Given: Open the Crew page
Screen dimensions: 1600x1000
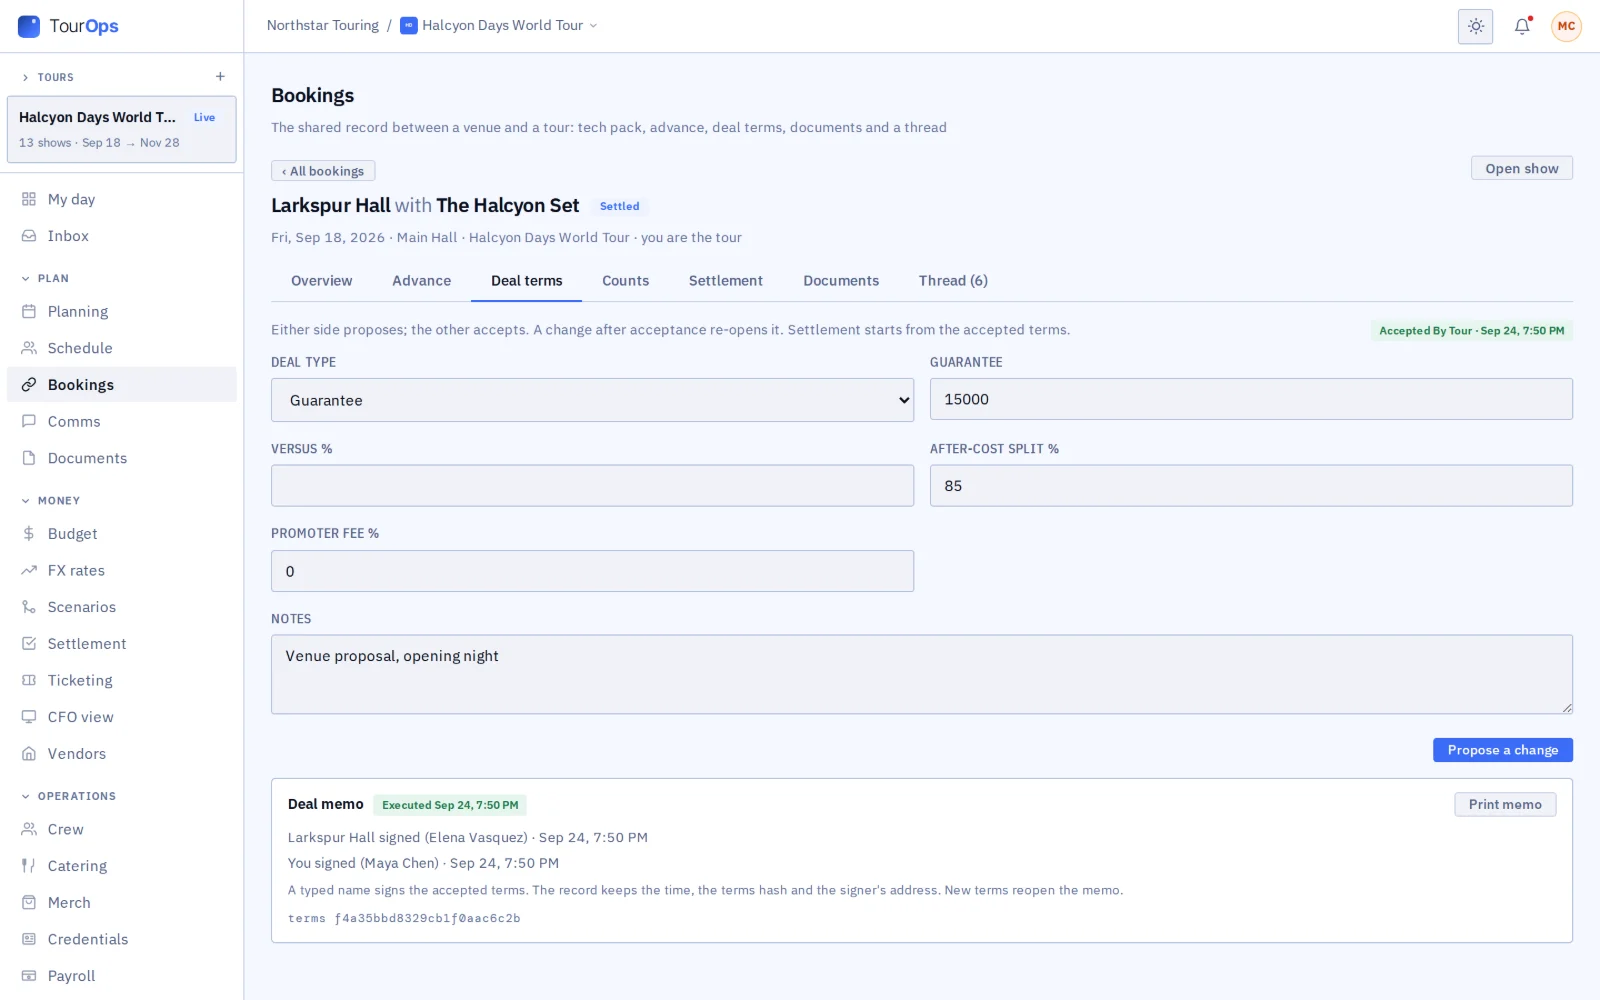Looking at the screenshot, I should (122, 830).
